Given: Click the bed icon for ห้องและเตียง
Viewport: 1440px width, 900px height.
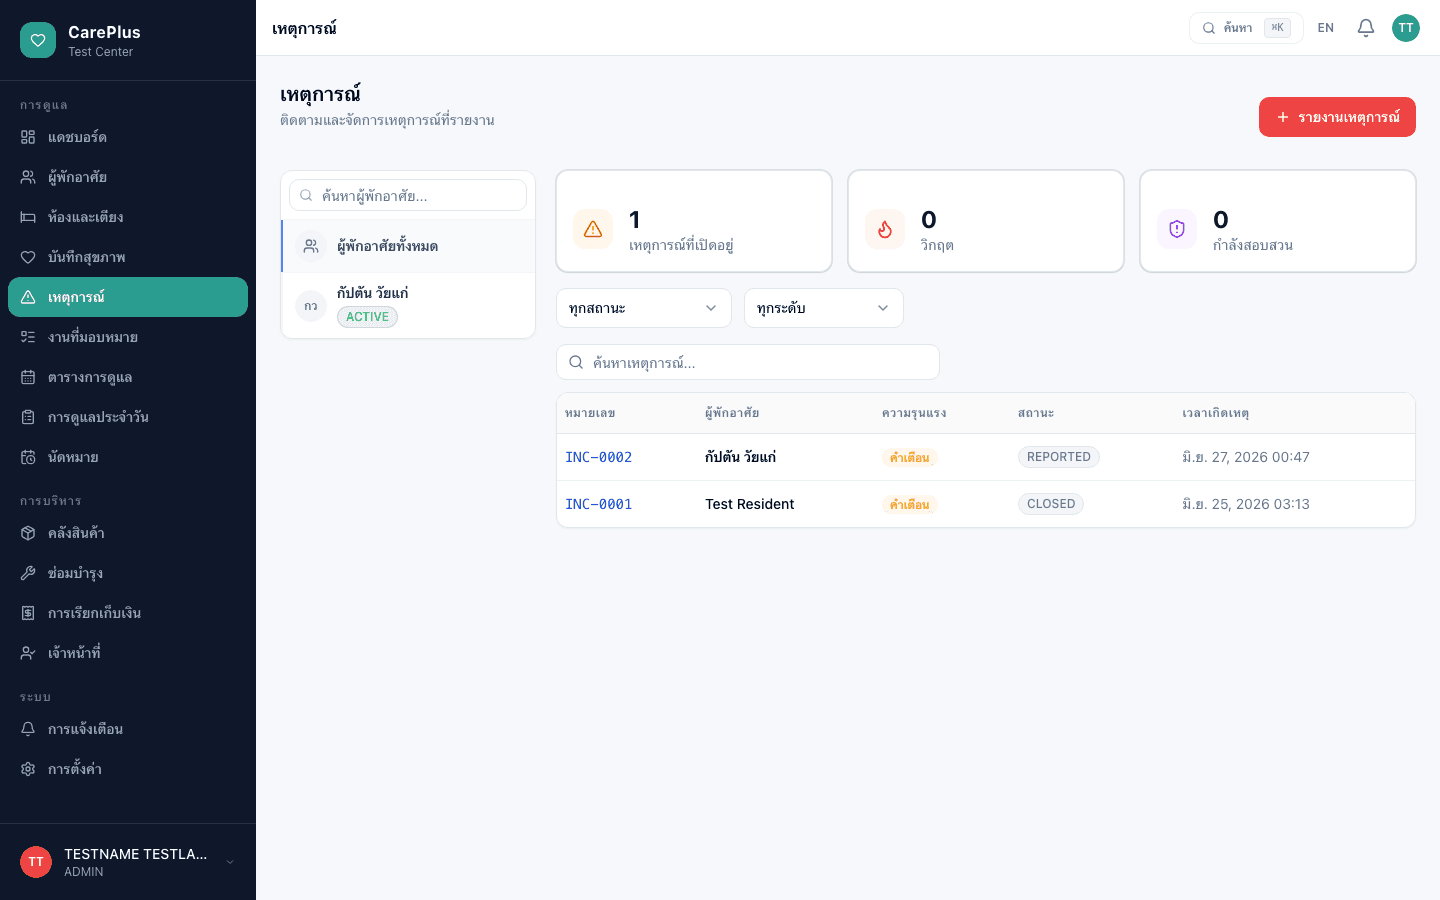Looking at the screenshot, I should tap(28, 217).
